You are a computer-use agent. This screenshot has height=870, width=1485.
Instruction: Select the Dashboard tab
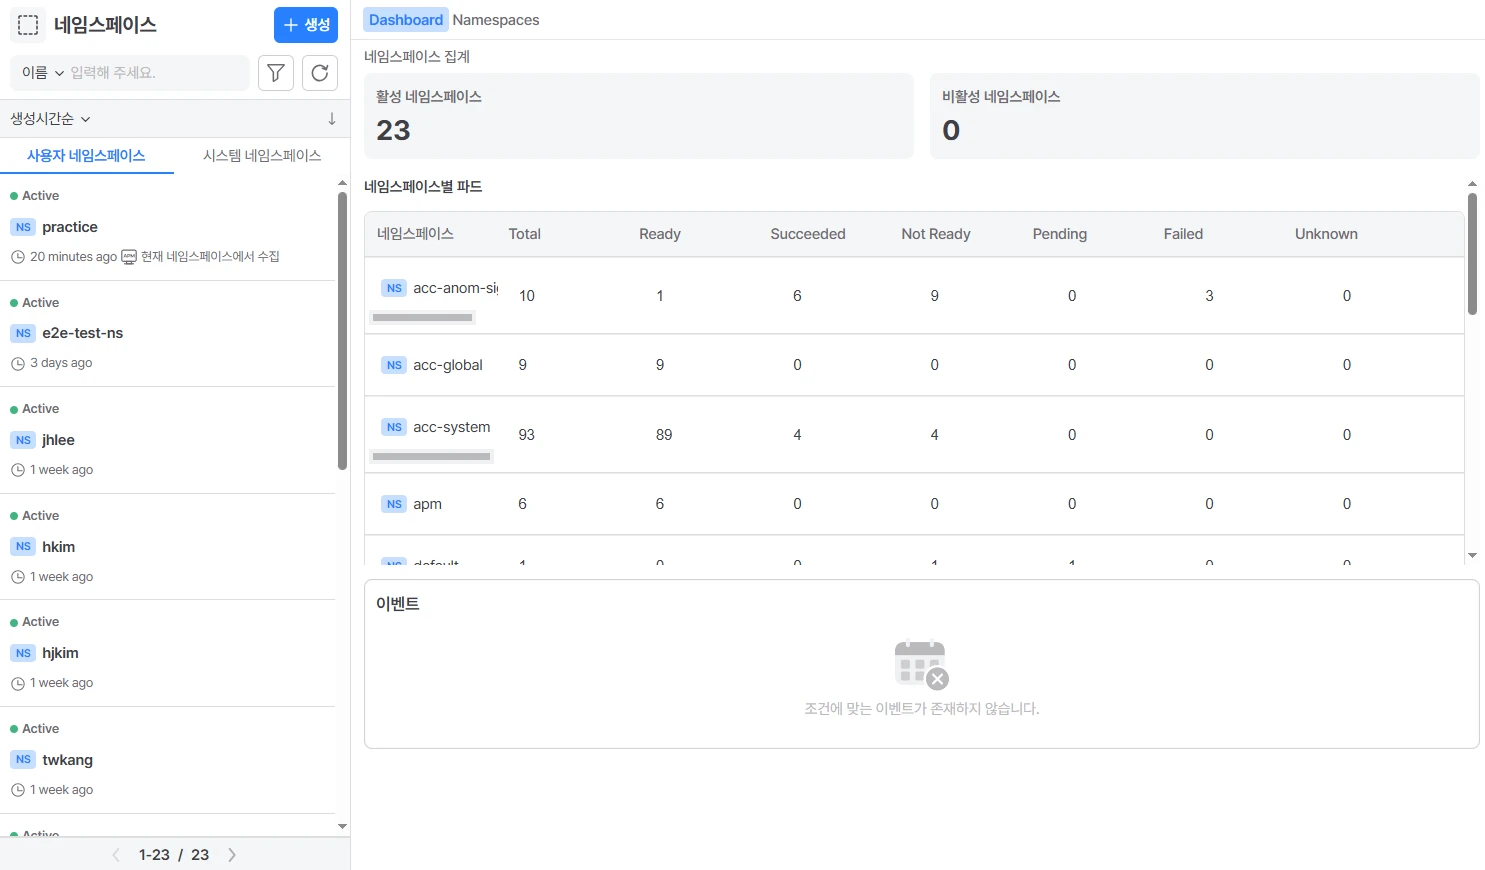(x=406, y=20)
